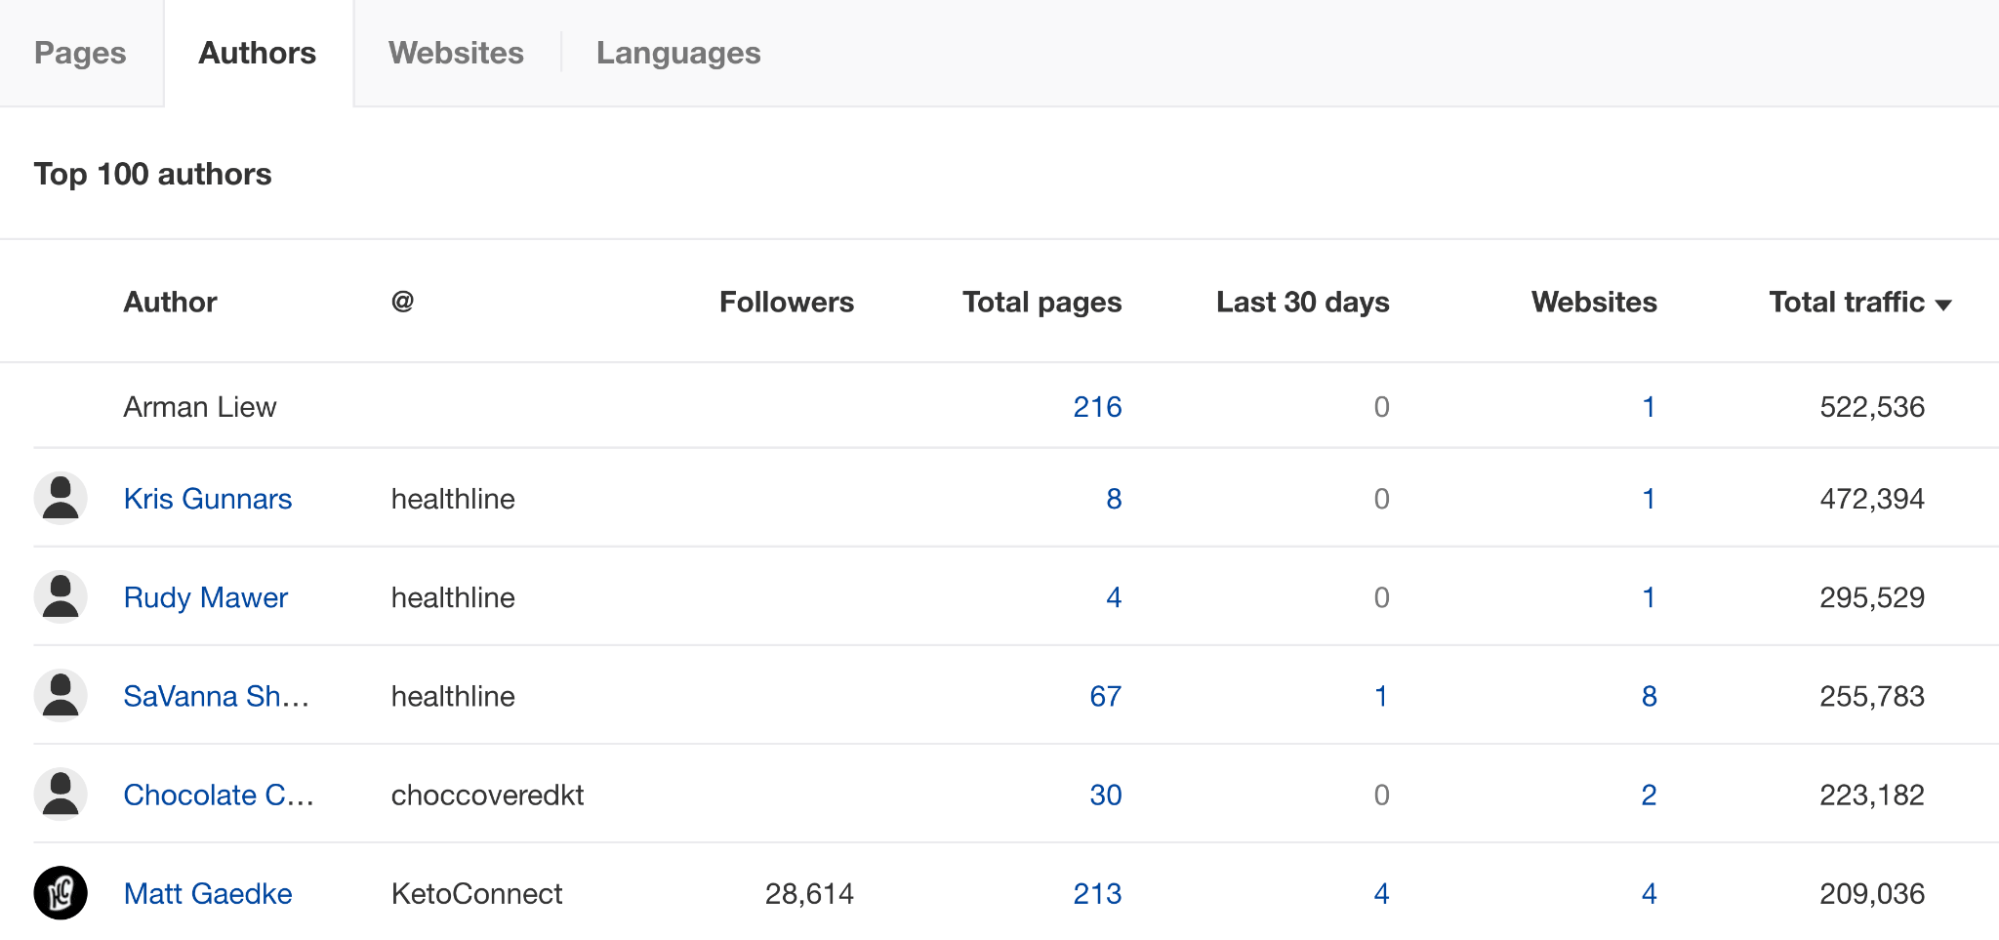1999x940 pixels.
Task: Click Rudy Mawer's profile avatar
Action: point(60,596)
